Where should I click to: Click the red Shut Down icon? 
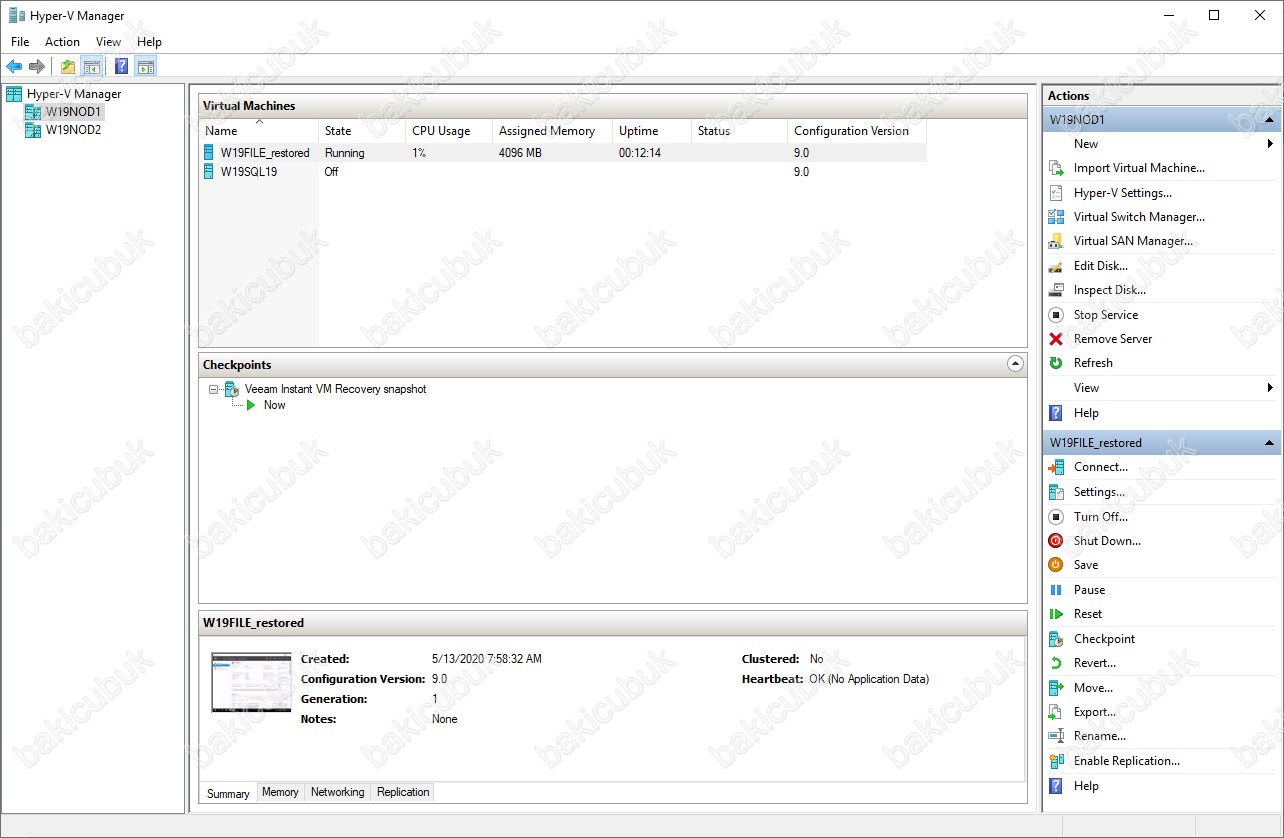coord(1055,541)
